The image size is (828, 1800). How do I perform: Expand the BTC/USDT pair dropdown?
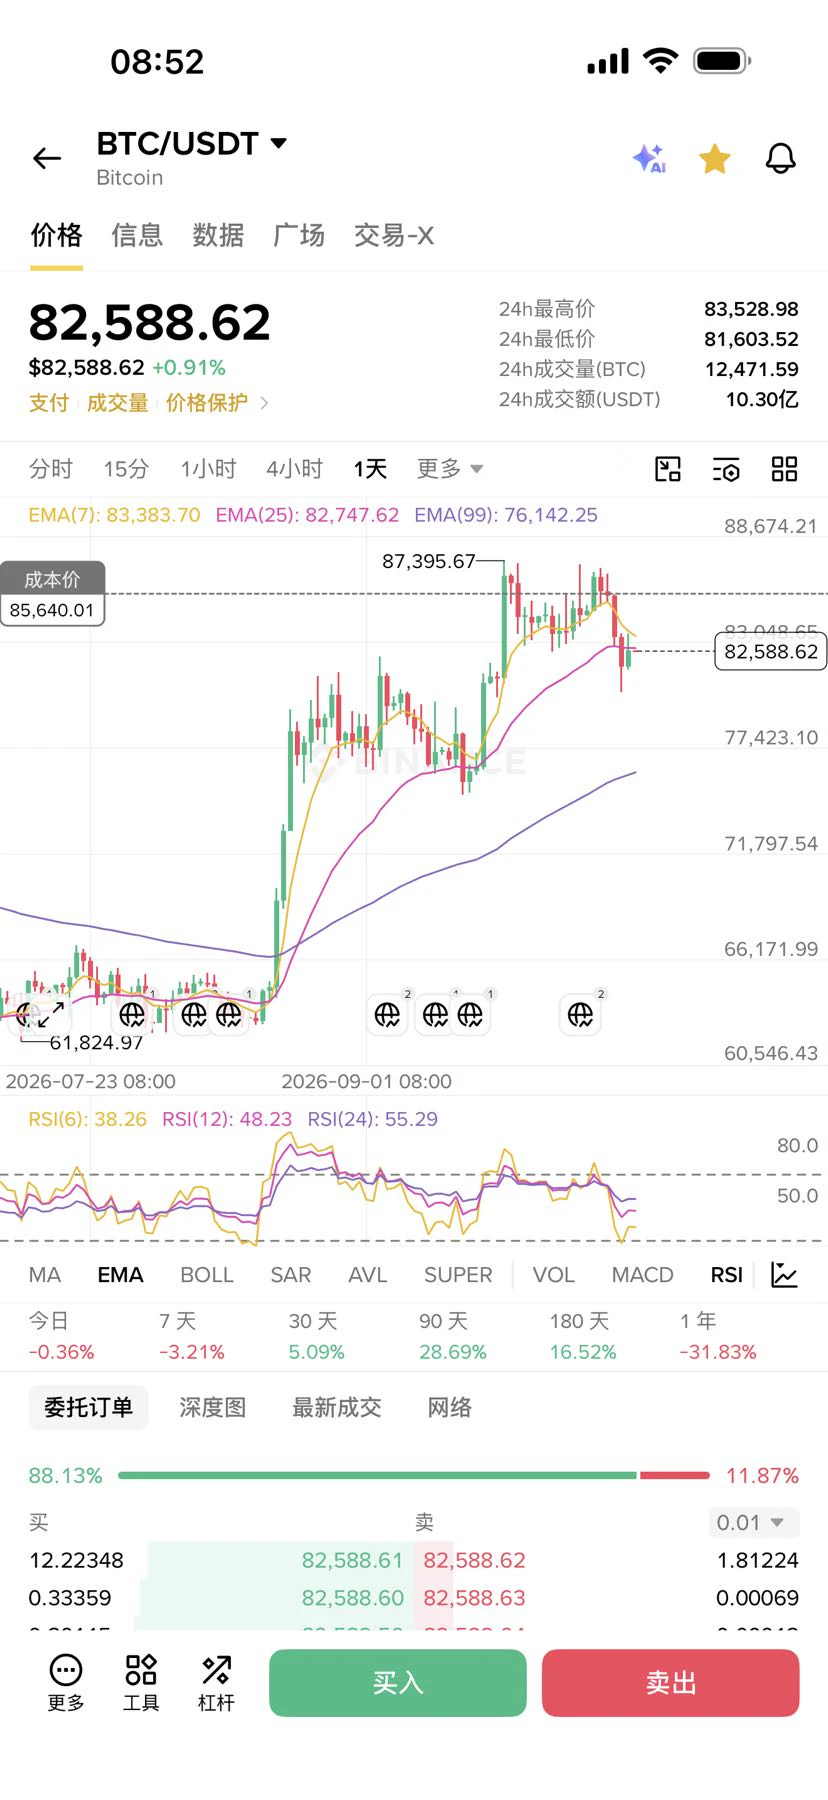[279, 143]
